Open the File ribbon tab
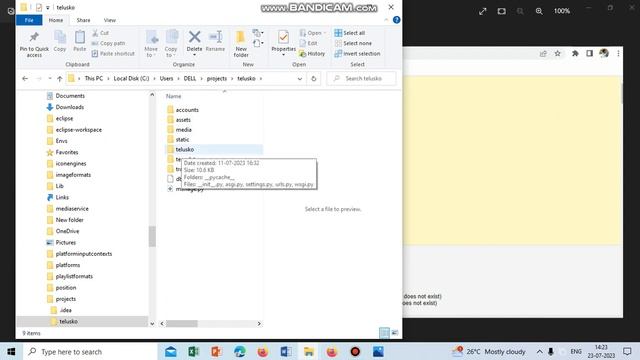Viewport: 640px width, 360px height. pos(29,20)
